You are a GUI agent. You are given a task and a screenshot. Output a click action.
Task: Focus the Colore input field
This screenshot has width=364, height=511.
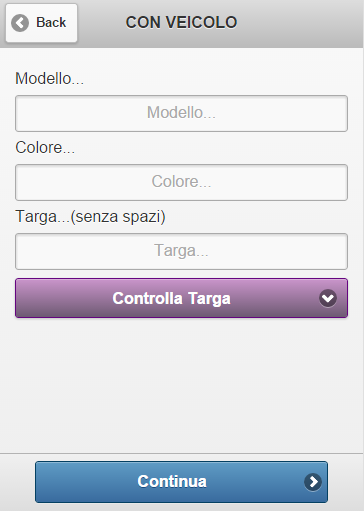click(x=181, y=182)
